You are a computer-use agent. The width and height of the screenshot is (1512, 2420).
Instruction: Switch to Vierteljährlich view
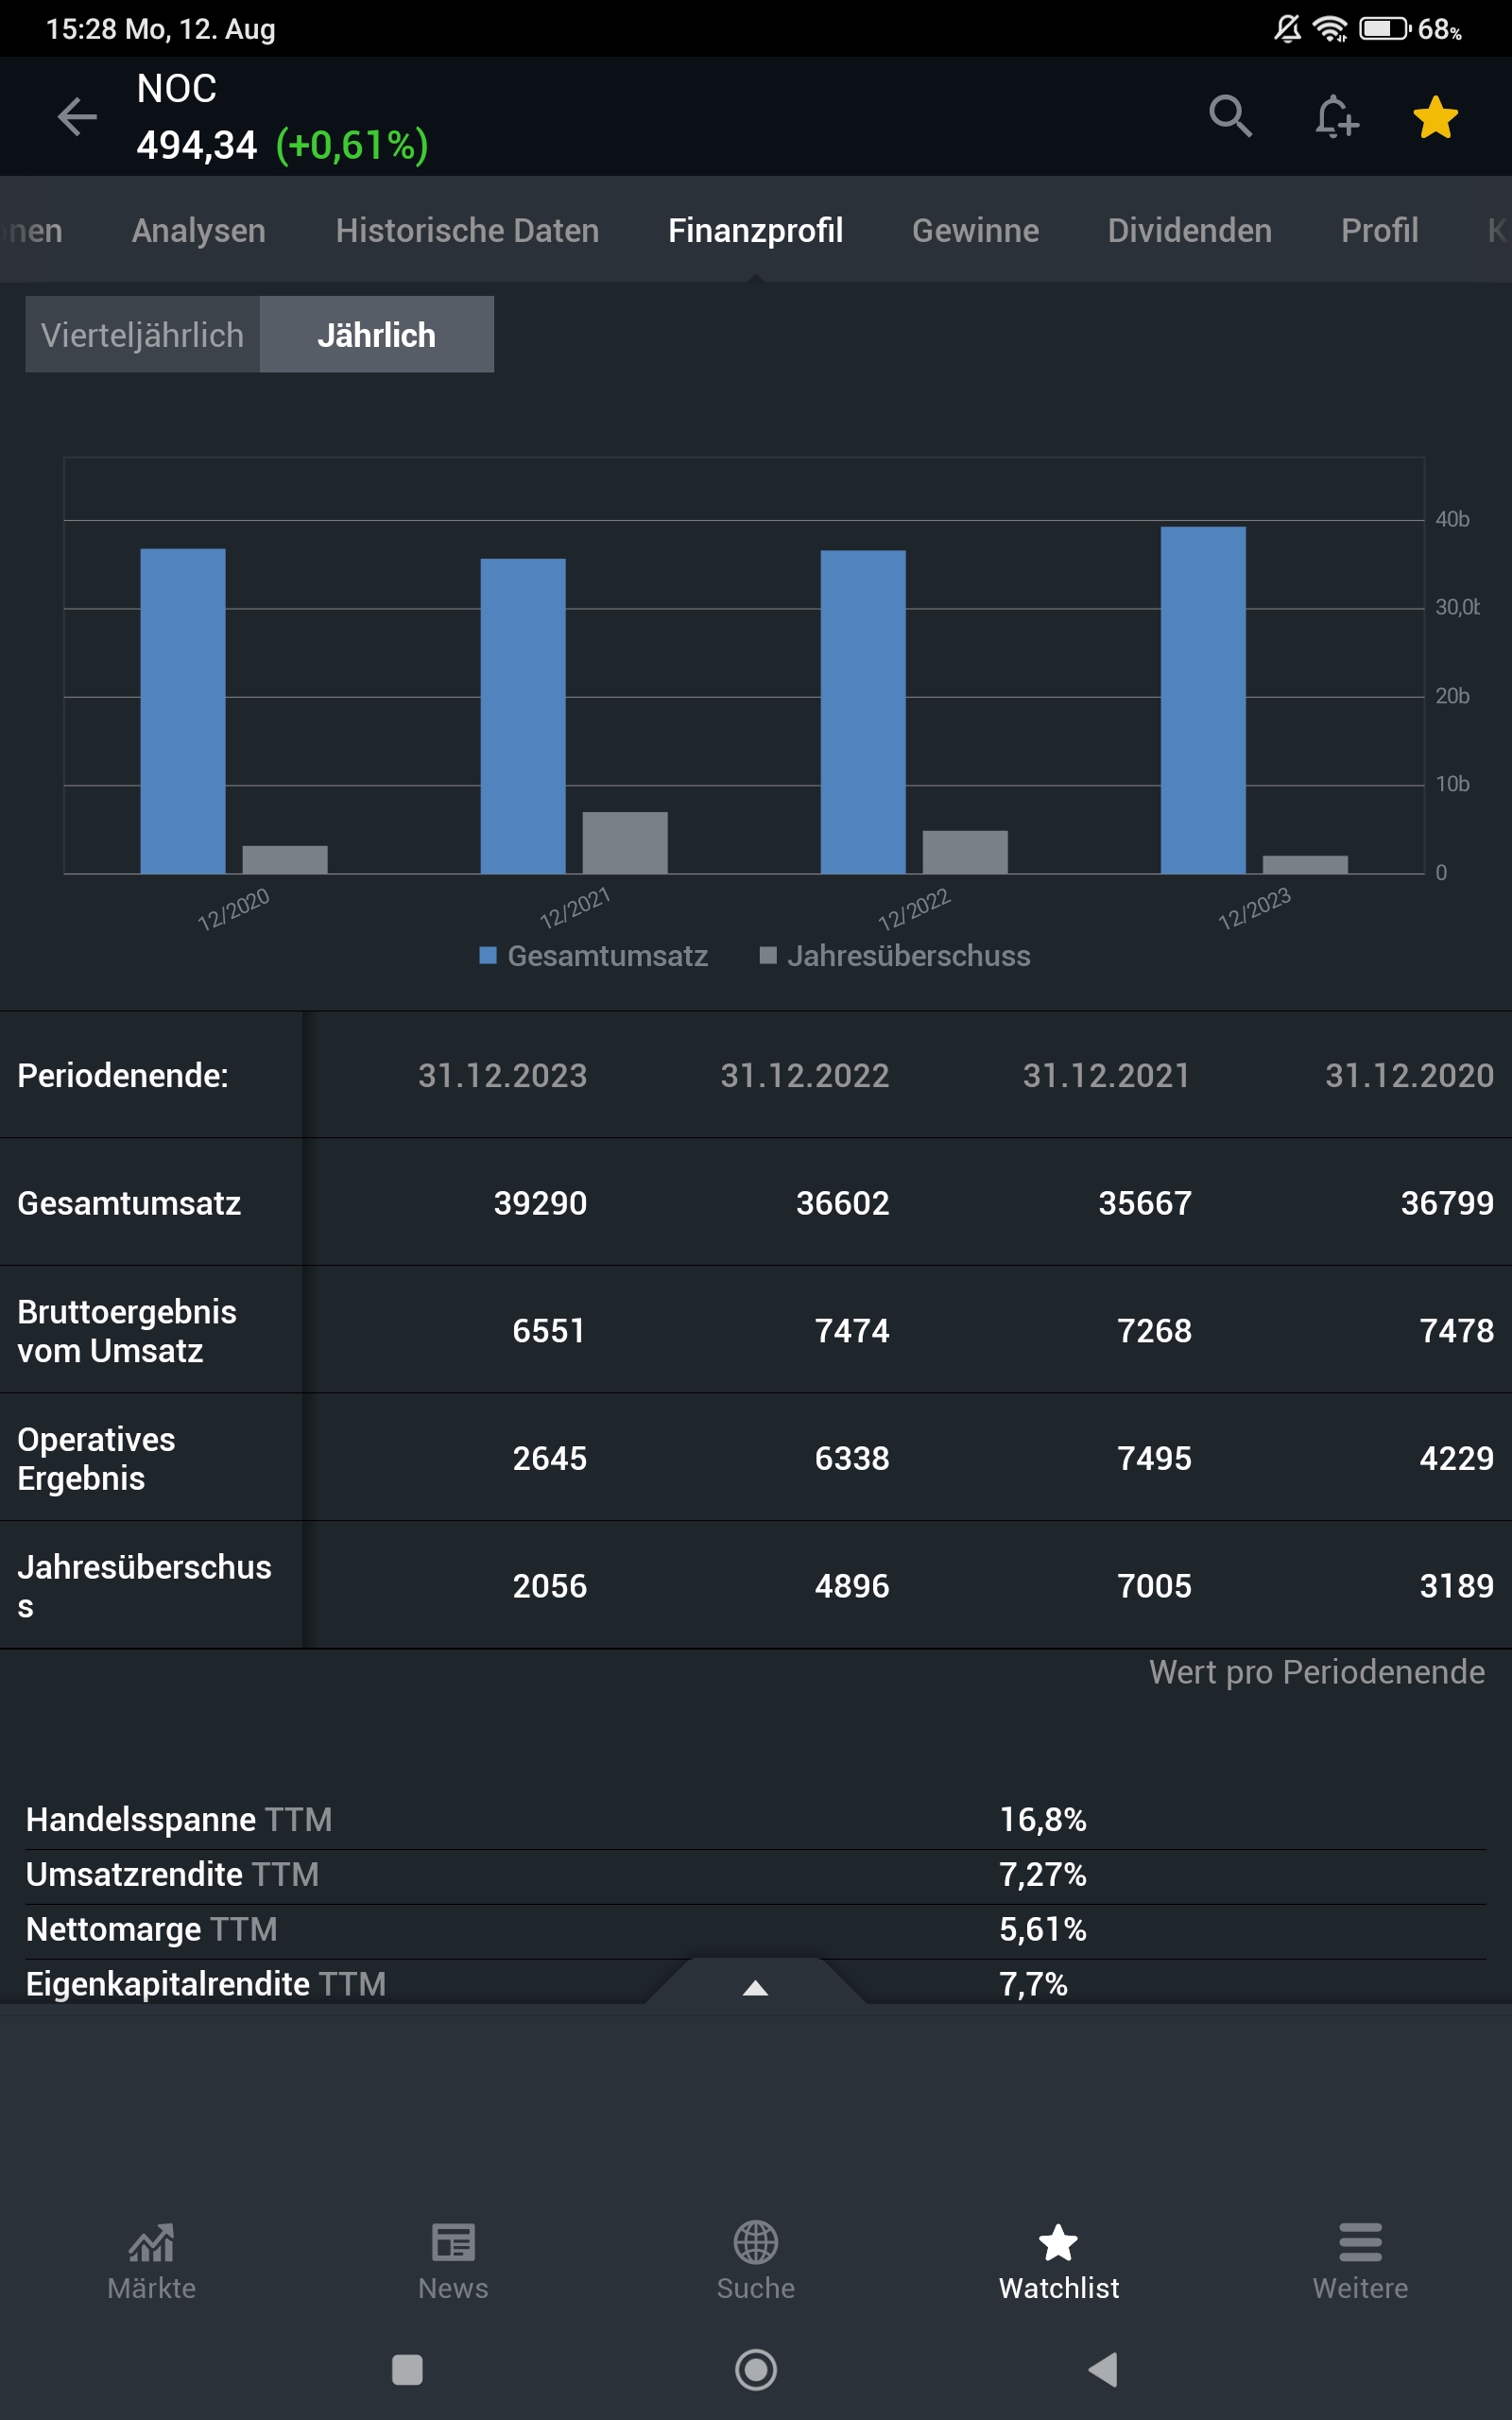pos(142,334)
